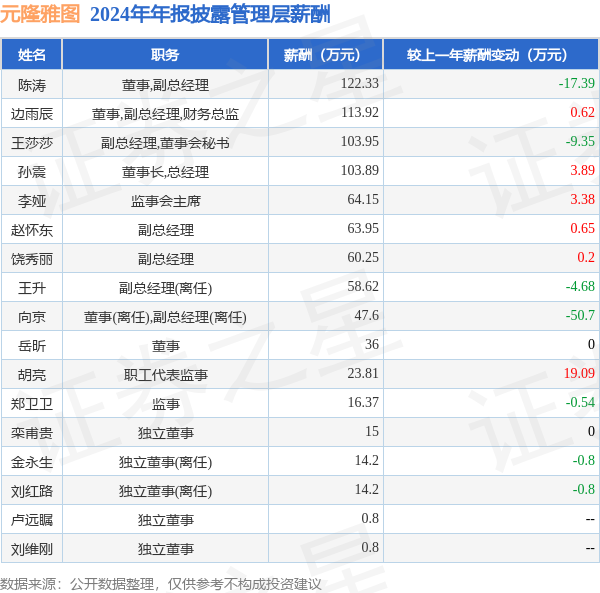
Task: Click the 较上一年薪酬变动（万元）header
Action: point(491,55)
